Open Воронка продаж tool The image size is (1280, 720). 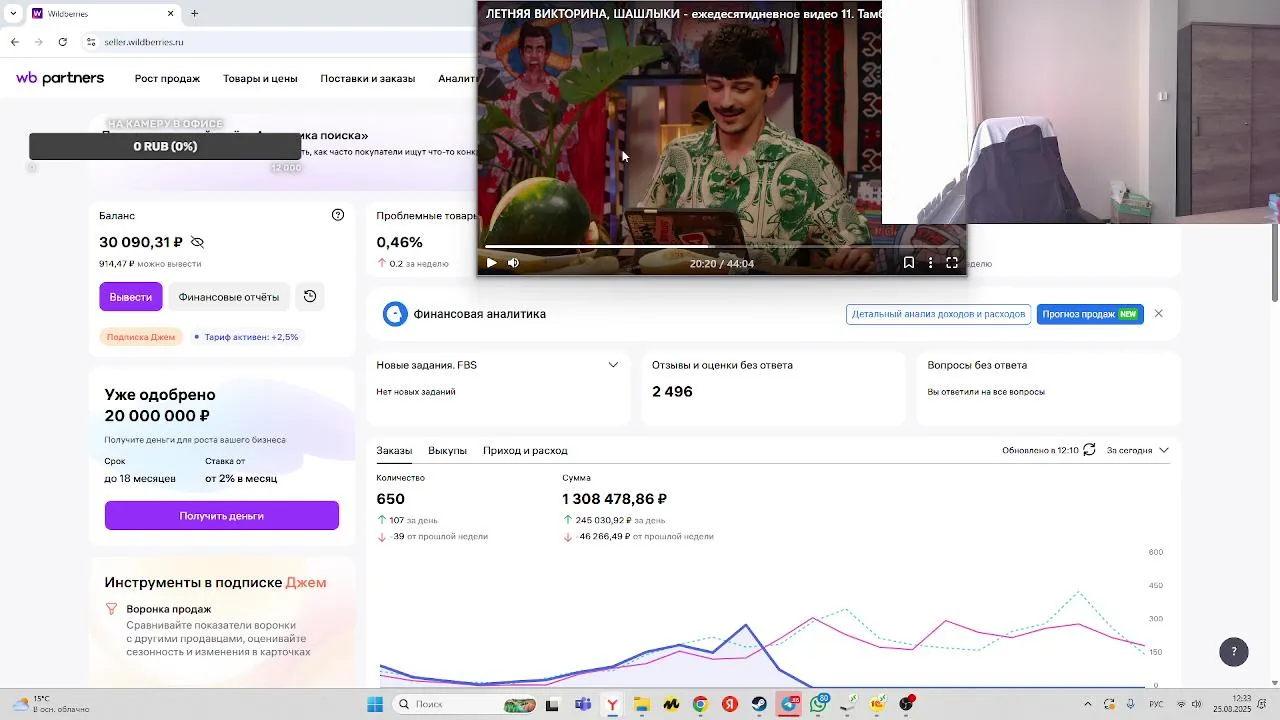(169, 609)
